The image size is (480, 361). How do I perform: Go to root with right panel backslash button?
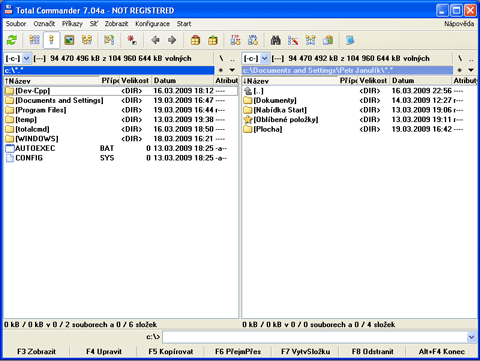(460, 59)
